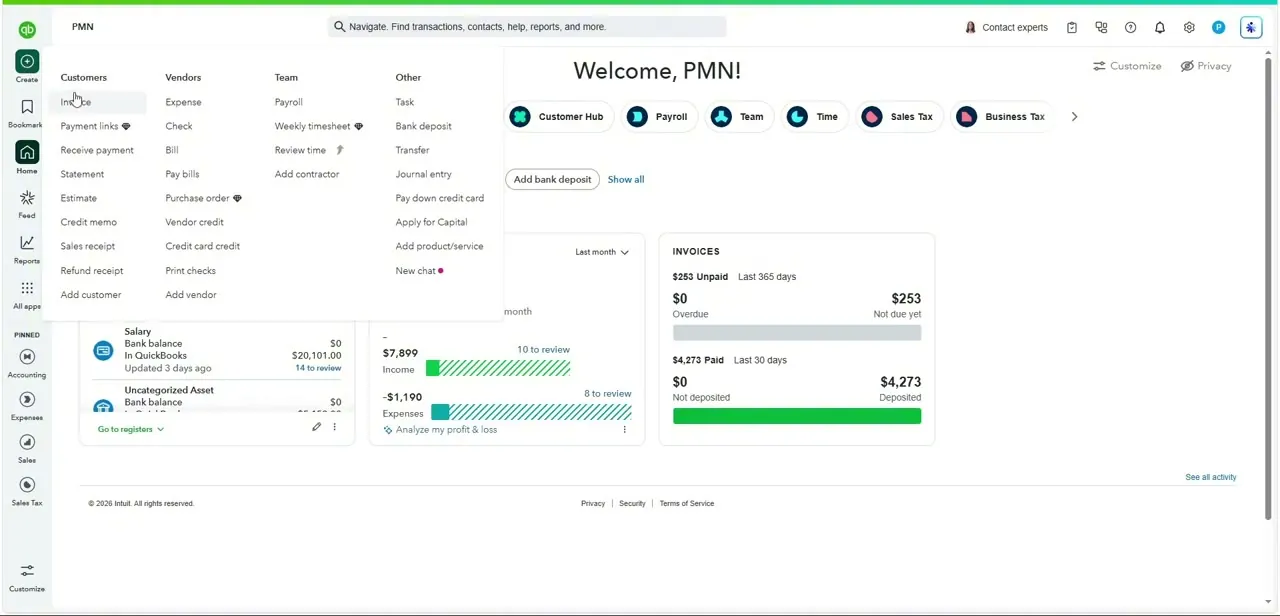
Task: Click the Income striped progress bar
Action: point(498,369)
